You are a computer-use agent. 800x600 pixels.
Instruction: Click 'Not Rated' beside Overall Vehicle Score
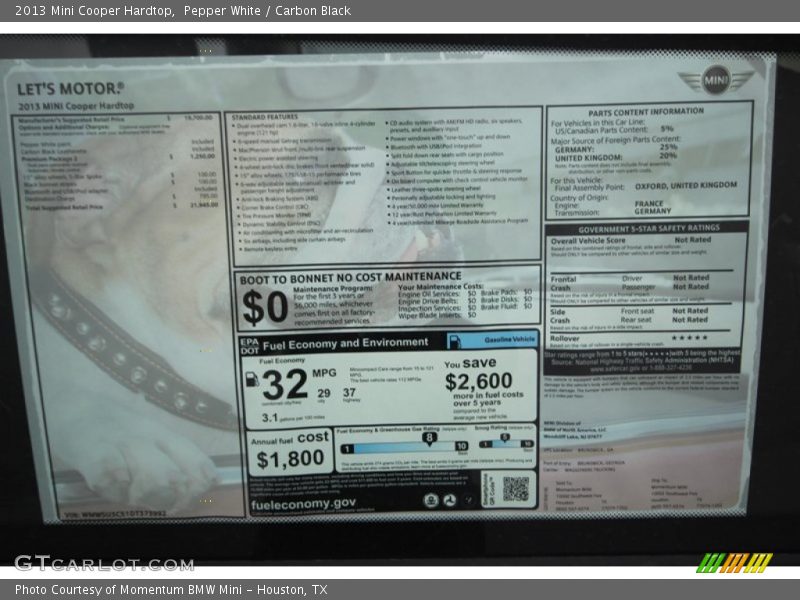click(x=692, y=240)
